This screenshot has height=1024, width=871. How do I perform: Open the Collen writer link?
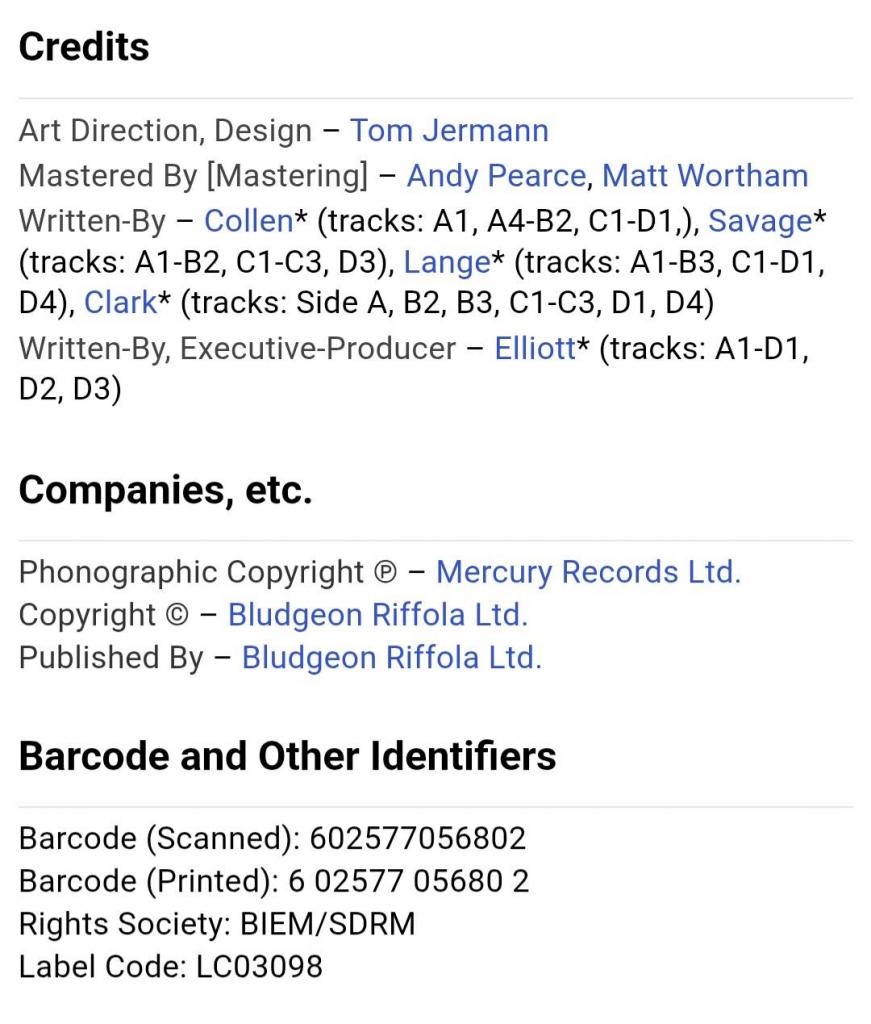(249, 221)
